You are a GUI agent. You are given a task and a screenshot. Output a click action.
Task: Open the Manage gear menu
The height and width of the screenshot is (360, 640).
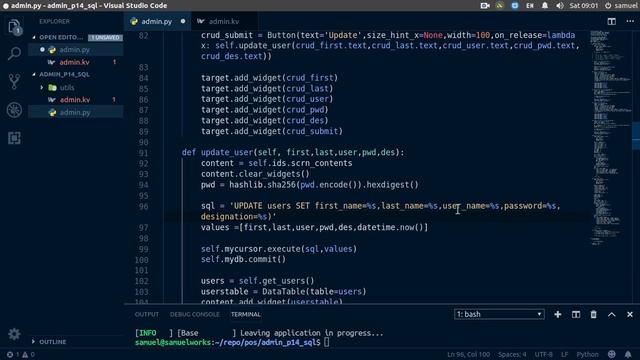[14, 334]
